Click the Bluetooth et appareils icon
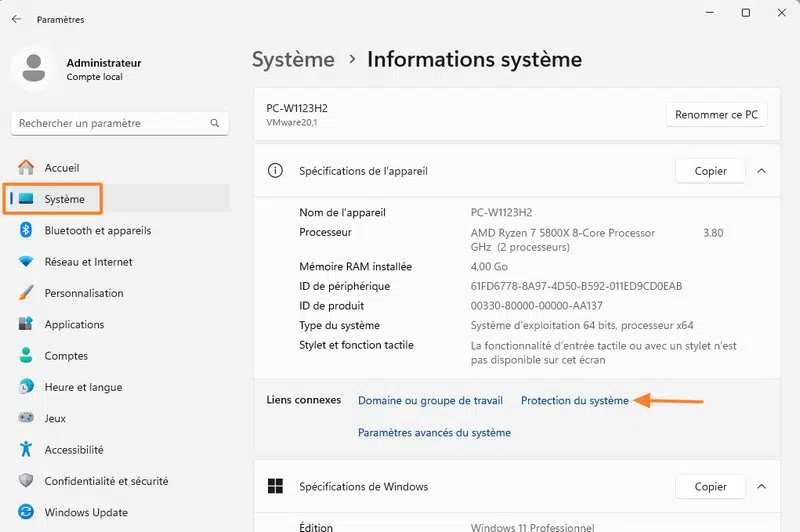The height and width of the screenshot is (532, 800). tap(26, 230)
